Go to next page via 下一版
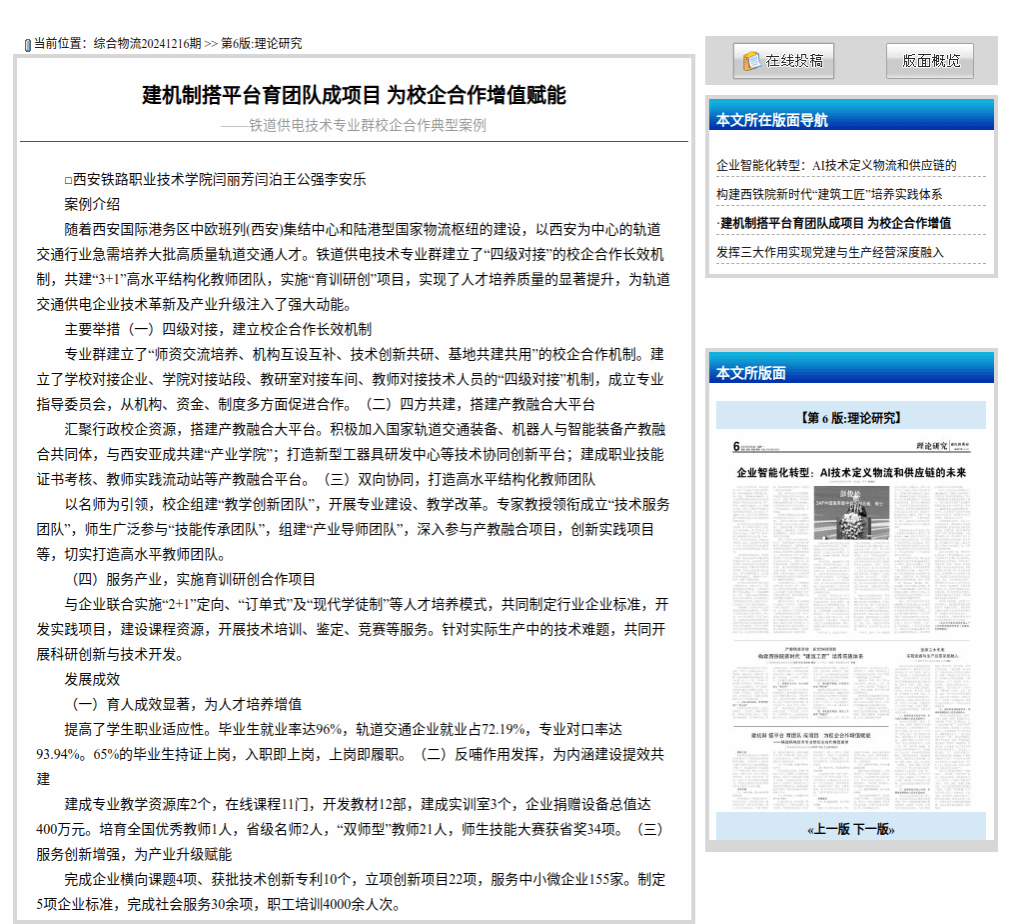 point(871,829)
